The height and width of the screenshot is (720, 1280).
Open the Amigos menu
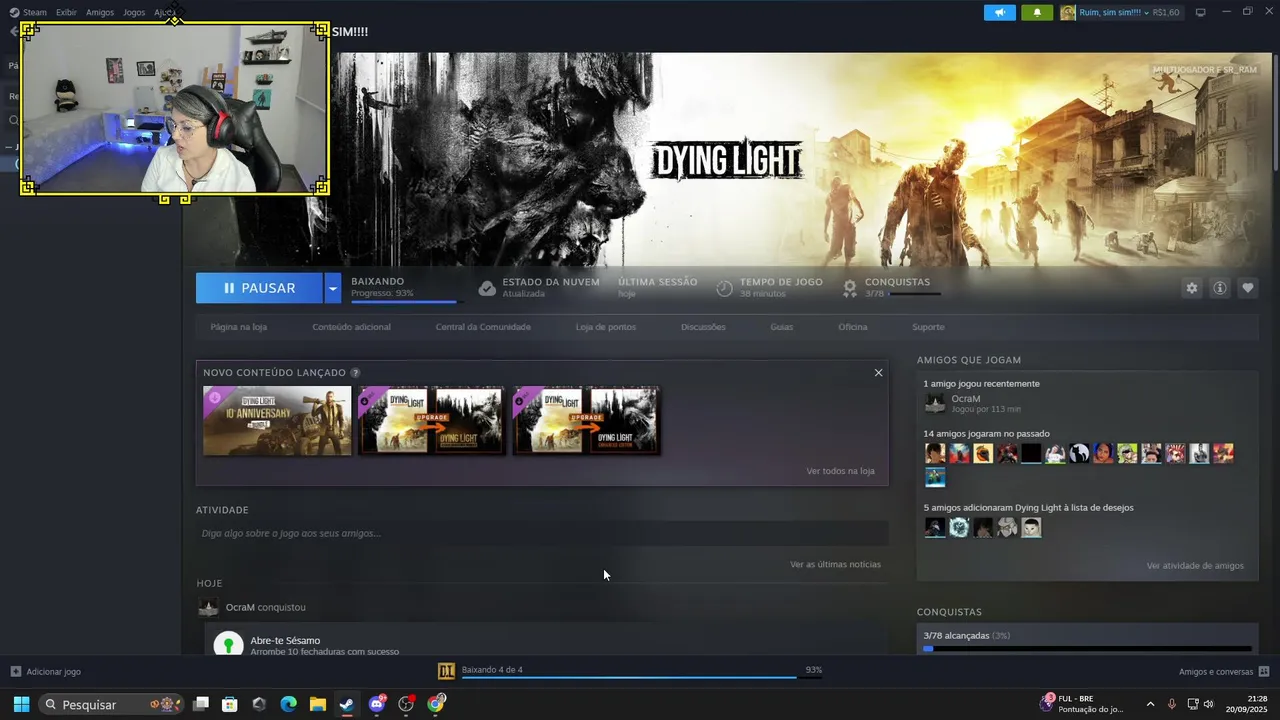100,12
